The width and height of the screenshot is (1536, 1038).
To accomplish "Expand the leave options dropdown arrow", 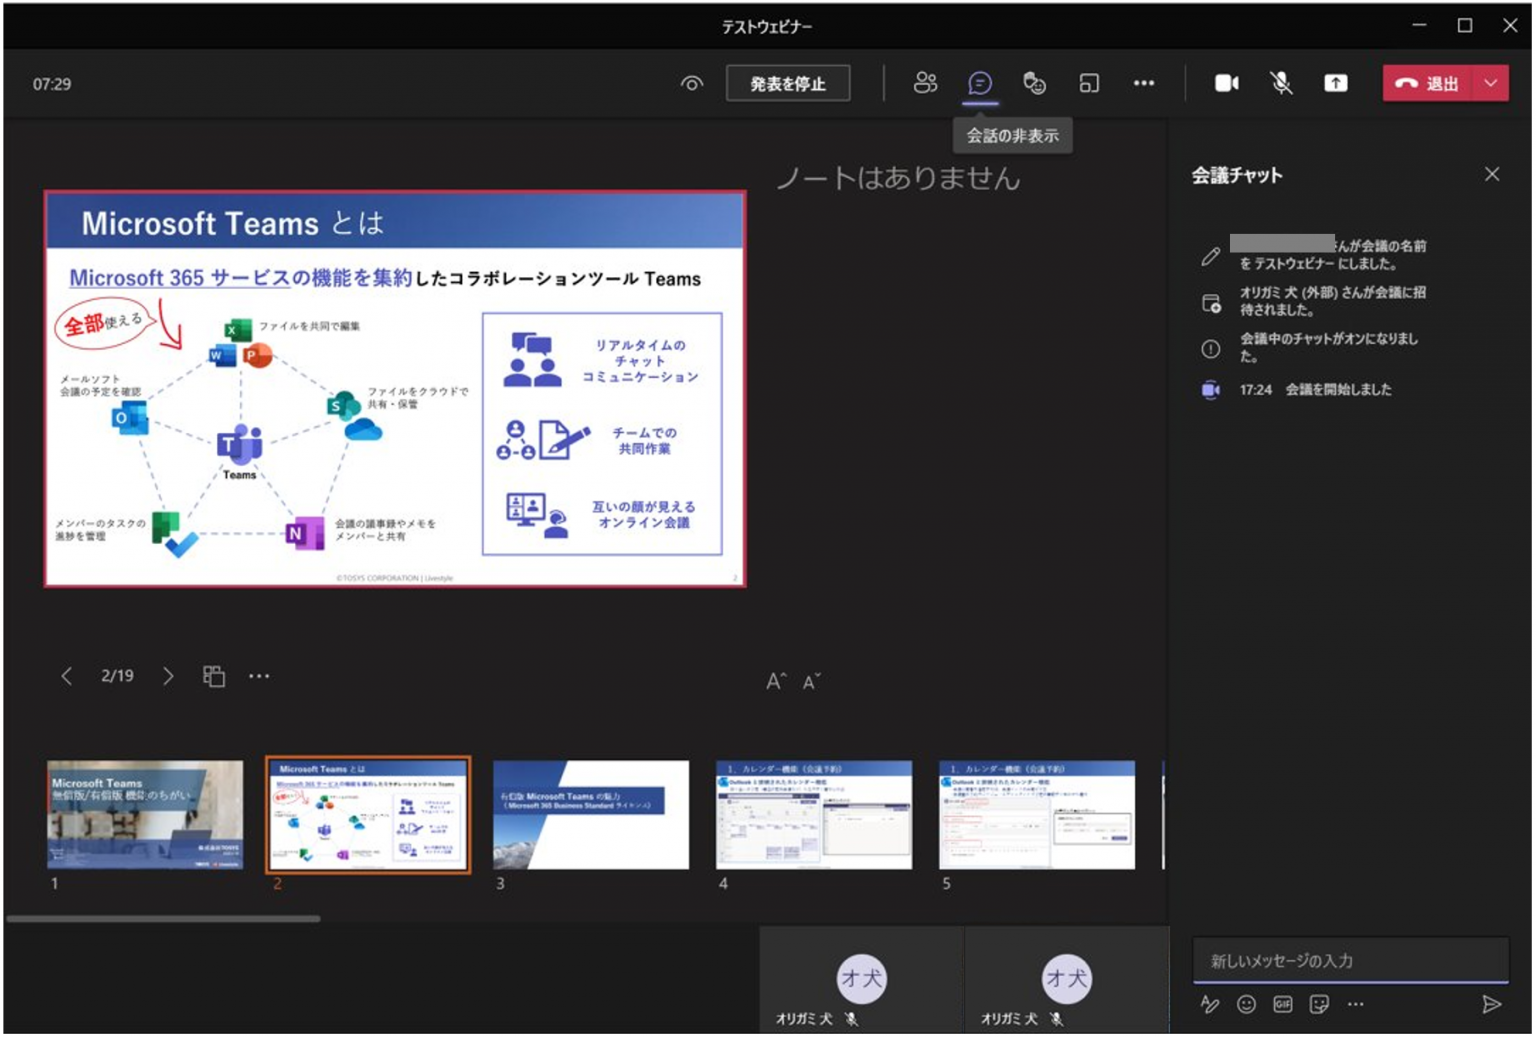I will pos(1491,84).
